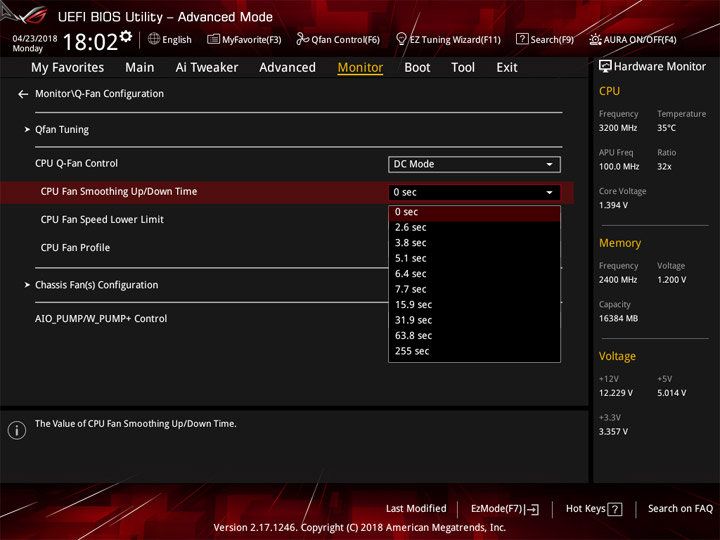Click the English language label
Screen dimensions: 720x540
(177, 40)
